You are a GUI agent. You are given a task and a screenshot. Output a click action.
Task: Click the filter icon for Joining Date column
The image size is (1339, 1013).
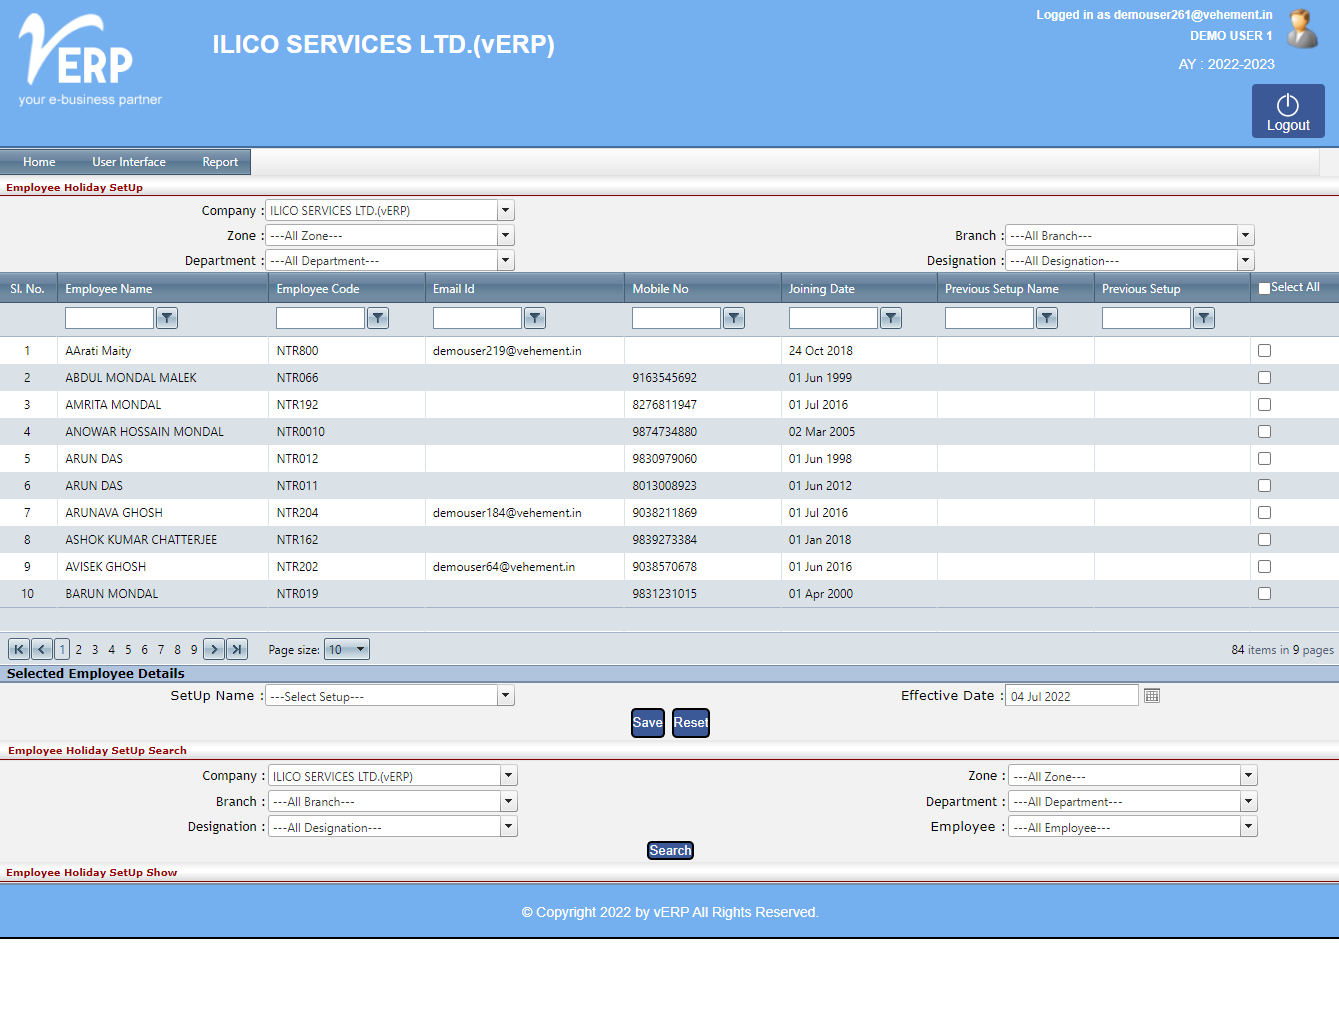pos(891,318)
